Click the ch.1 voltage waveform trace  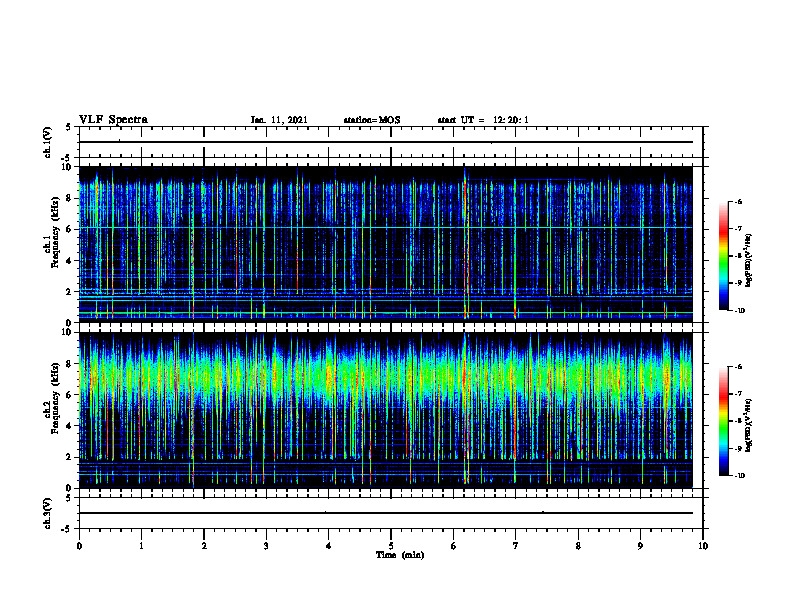click(x=386, y=142)
